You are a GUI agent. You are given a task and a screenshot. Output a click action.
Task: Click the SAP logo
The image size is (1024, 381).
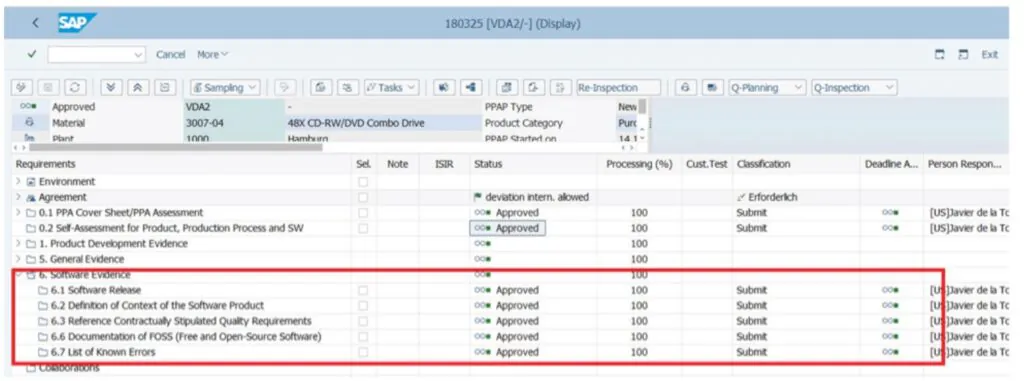pos(76,23)
